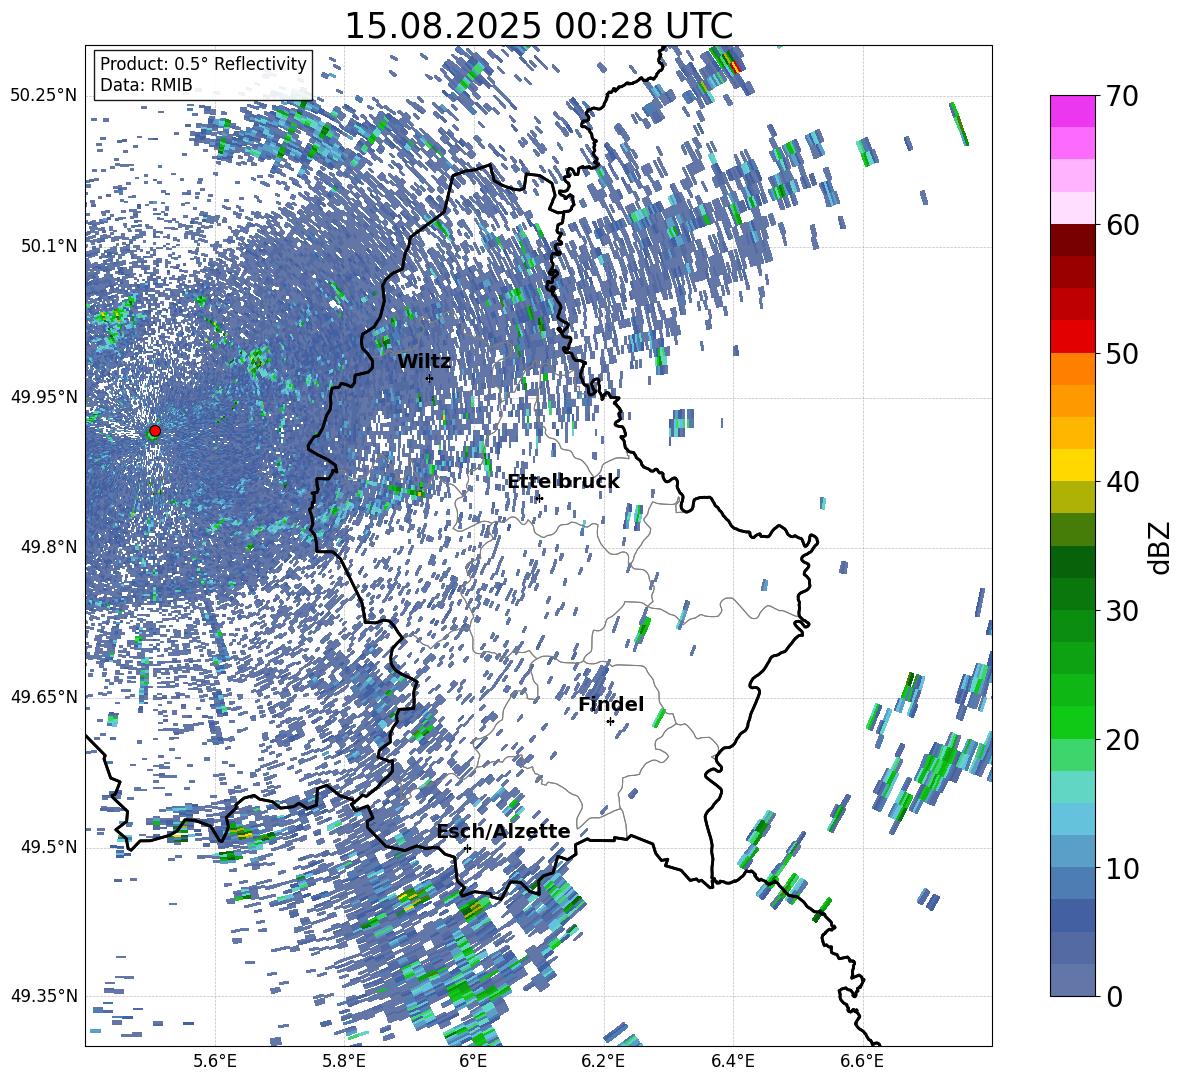Click the Ettelbruck cross marker

(x=539, y=498)
